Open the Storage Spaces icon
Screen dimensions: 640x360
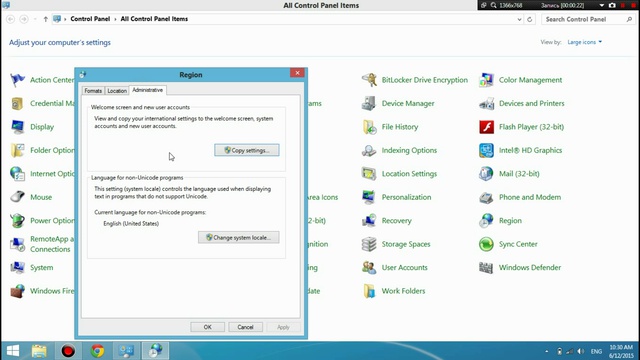[369, 244]
